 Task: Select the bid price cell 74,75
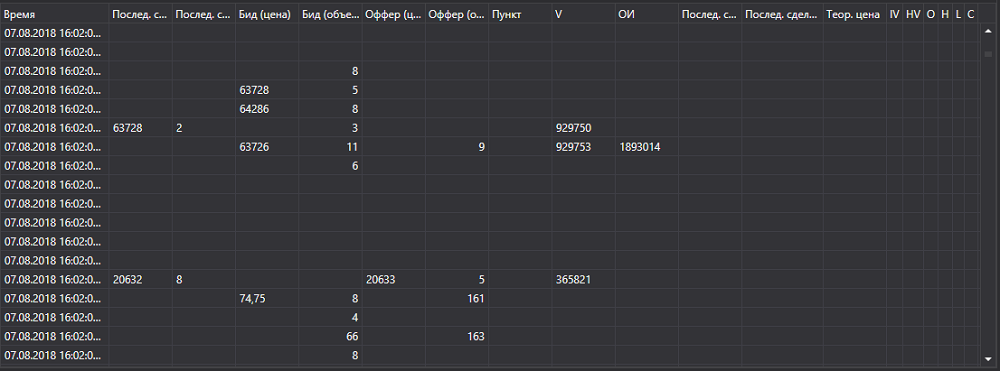tap(267, 298)
